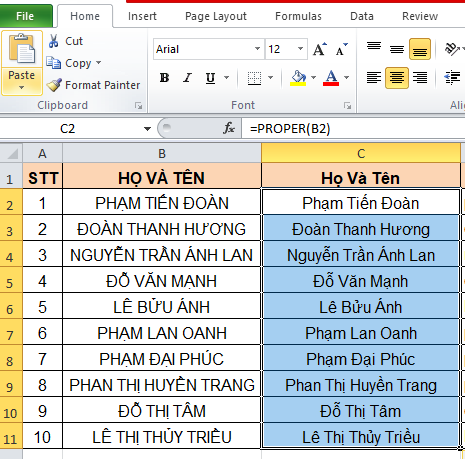Select the Format Painter brush
The width and height of the screenshot is (465, 459).
(x=54, y=85)
